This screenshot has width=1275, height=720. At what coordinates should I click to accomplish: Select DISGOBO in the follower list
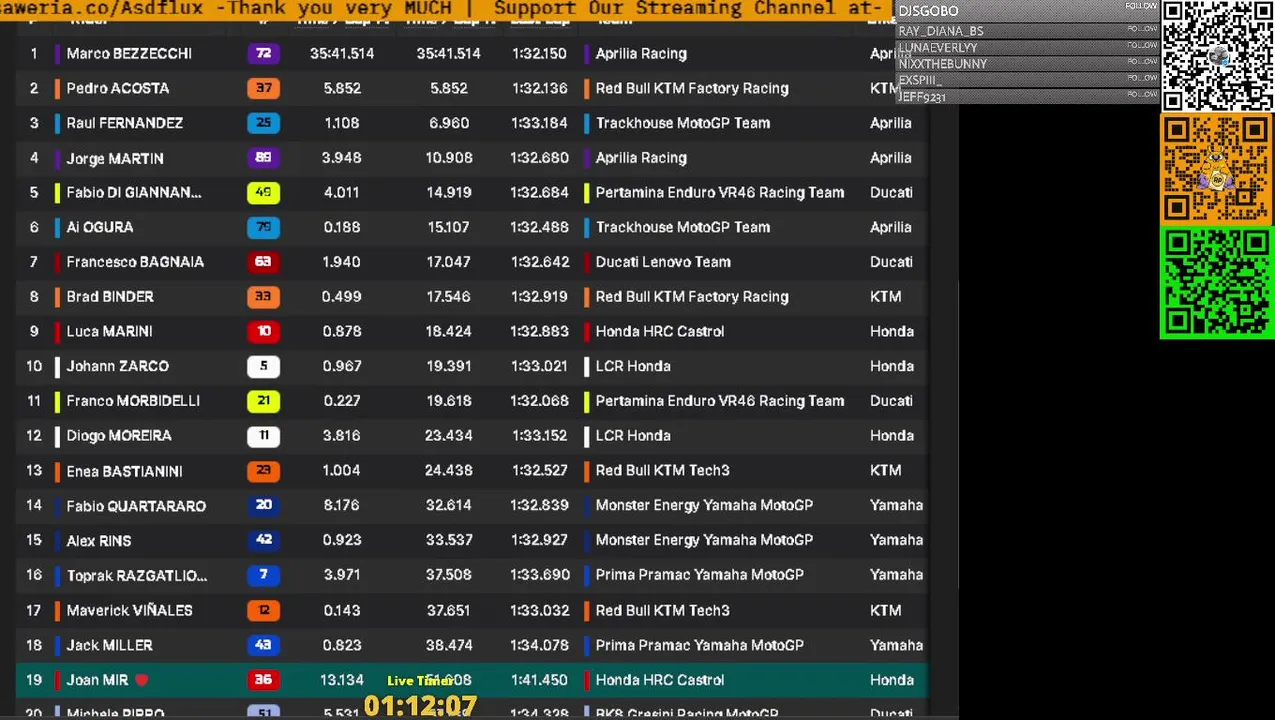click(928, 11)
